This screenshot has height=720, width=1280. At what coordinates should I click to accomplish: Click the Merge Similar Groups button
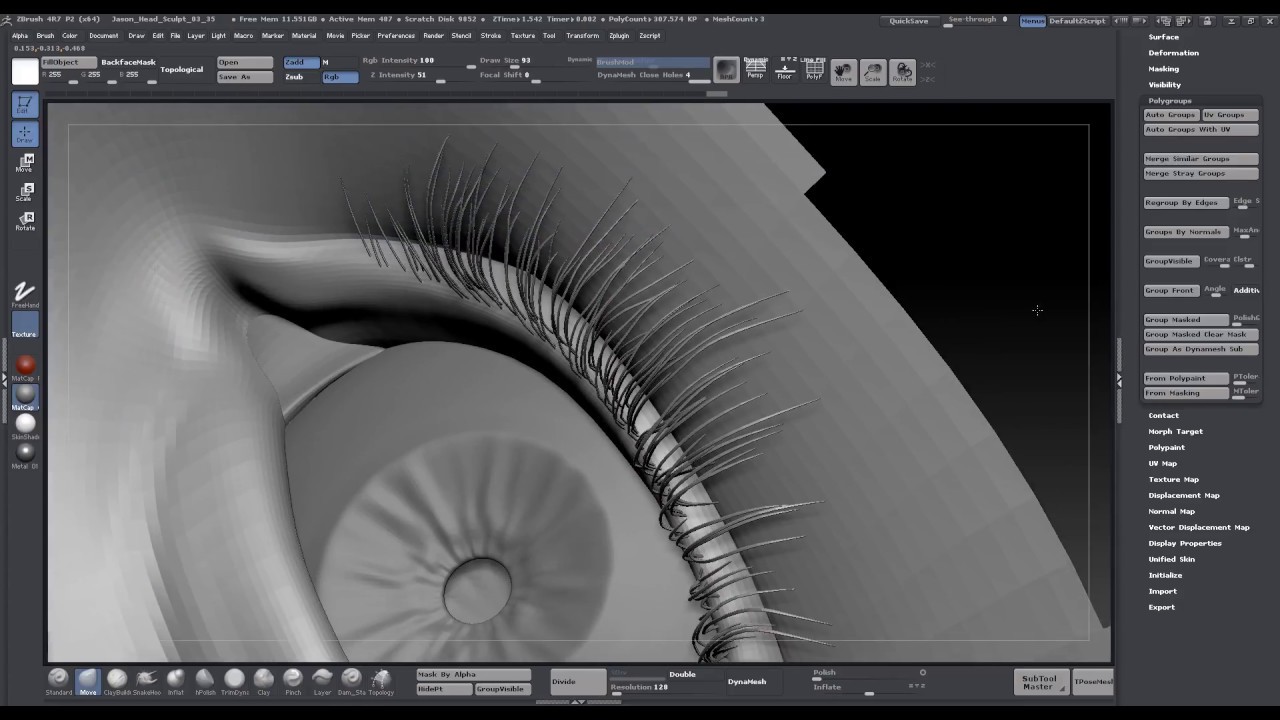point(1201,159)
